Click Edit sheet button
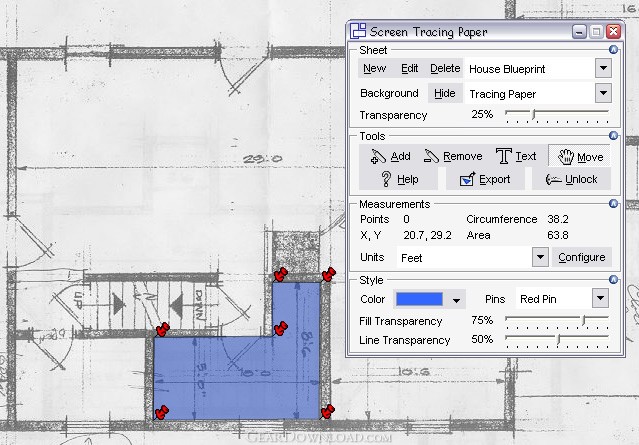The height and width of the screenshot is (445, 639). [410, 68]
